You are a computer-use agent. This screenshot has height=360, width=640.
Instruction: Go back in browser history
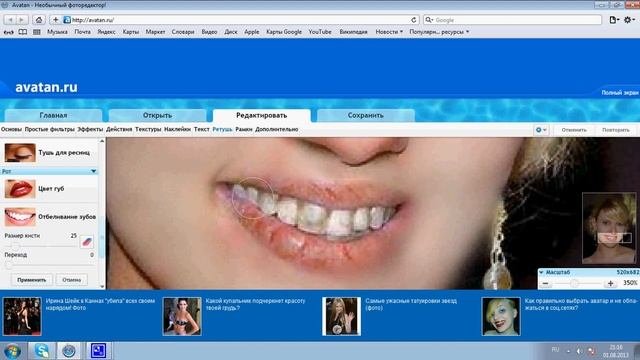click(x=11, y=20)
